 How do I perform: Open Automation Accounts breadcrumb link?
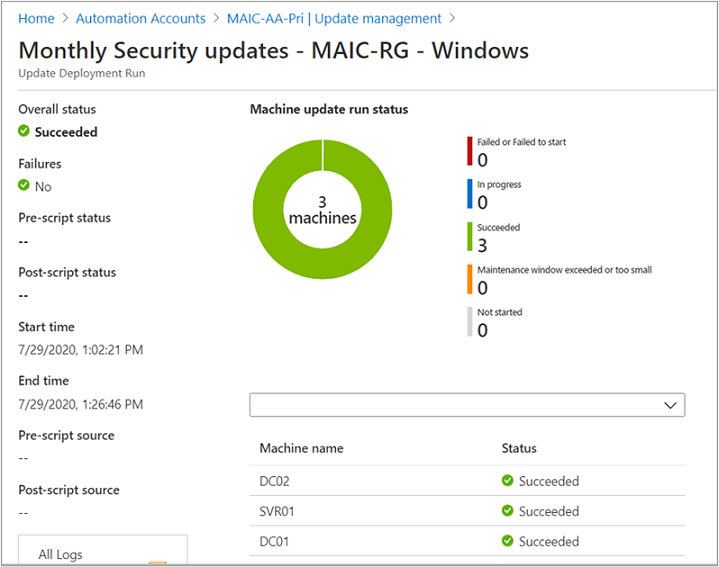click(141, 18)
